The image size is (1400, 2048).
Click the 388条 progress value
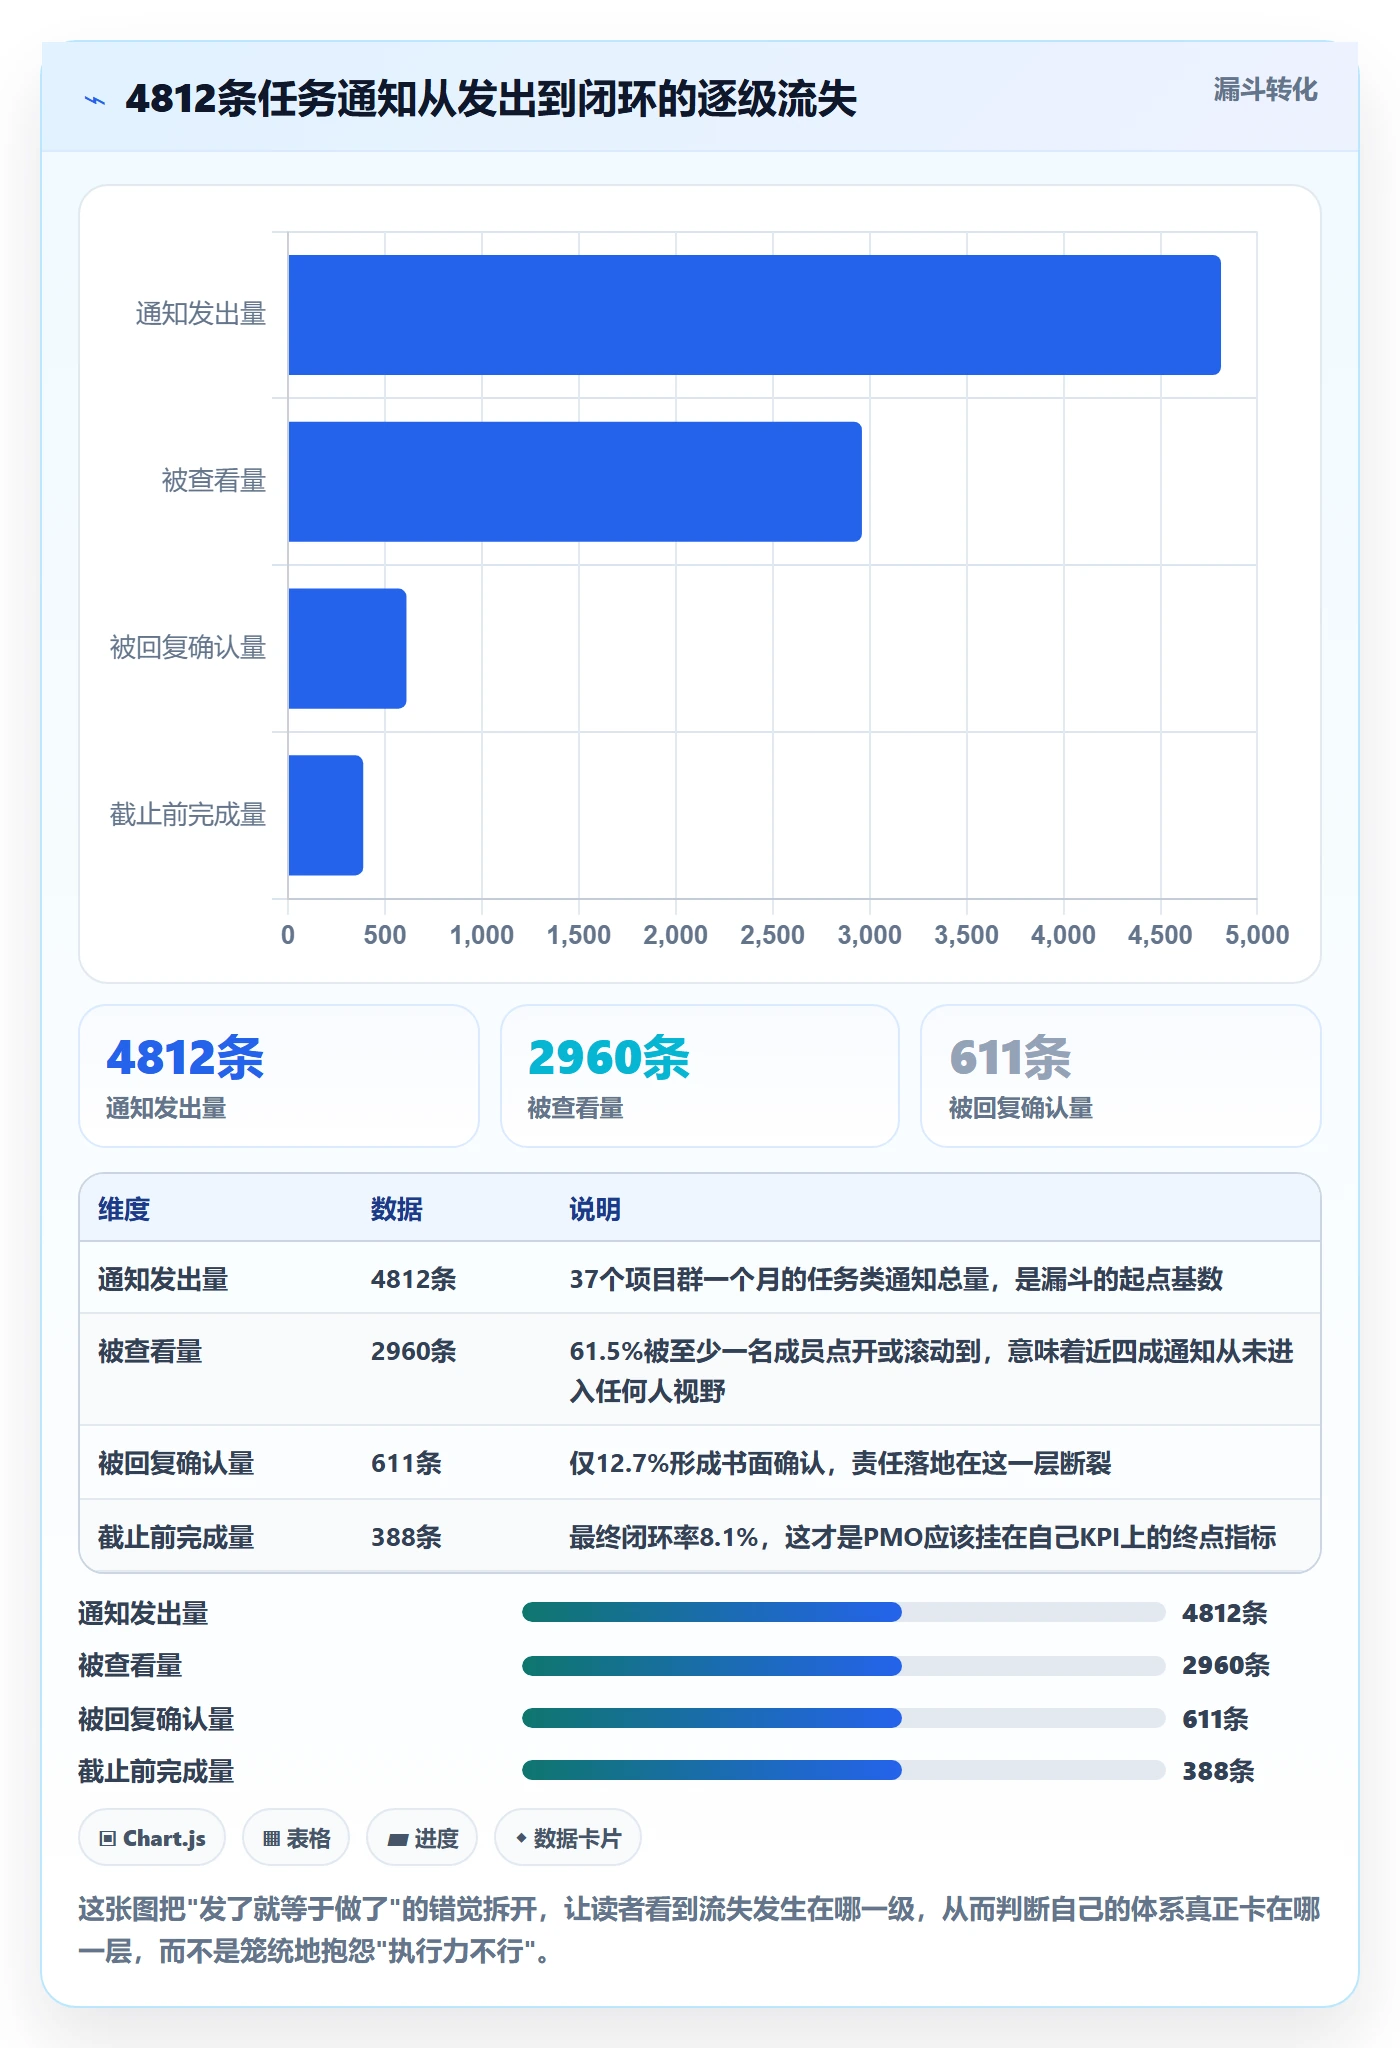(x=1218, y=1771)
